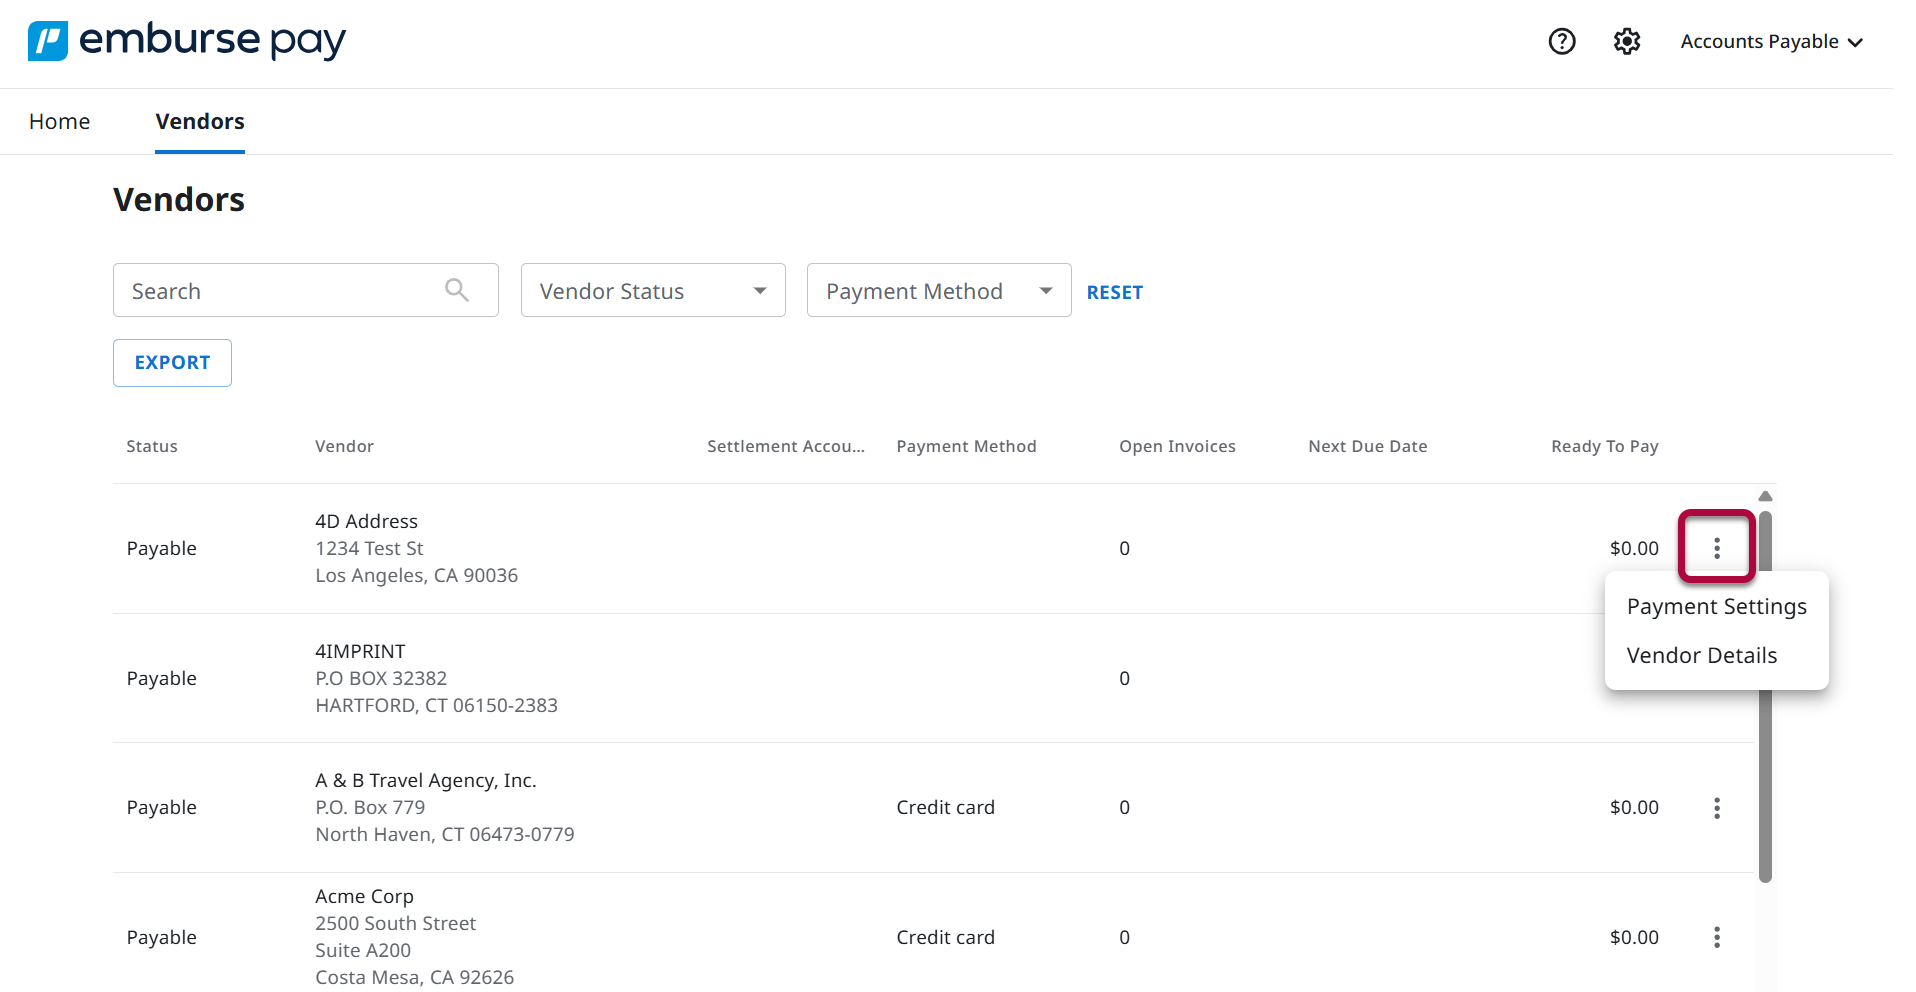Open the Vendor Status dropdown

click(652, 290)
